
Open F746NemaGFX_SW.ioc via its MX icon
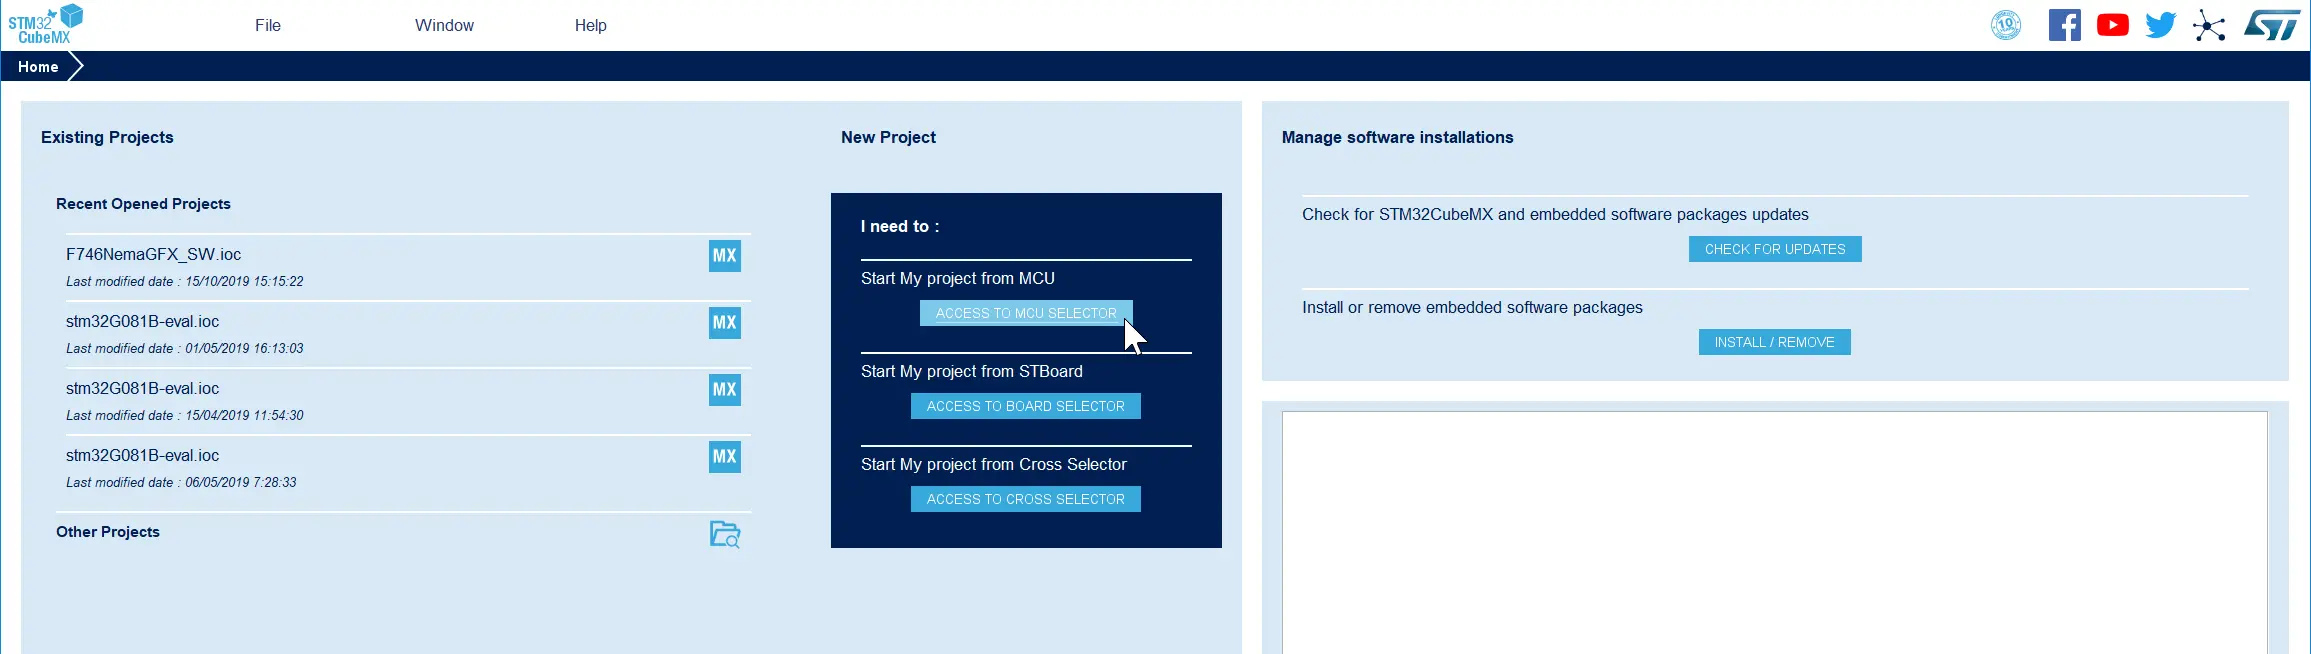724,256
